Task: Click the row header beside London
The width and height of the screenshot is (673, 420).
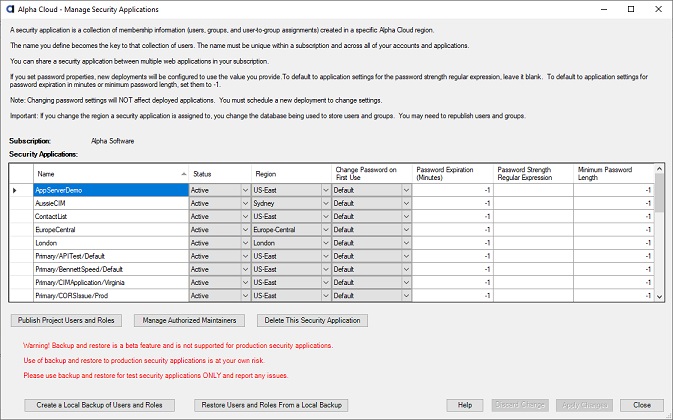Action: click(21, 243)
